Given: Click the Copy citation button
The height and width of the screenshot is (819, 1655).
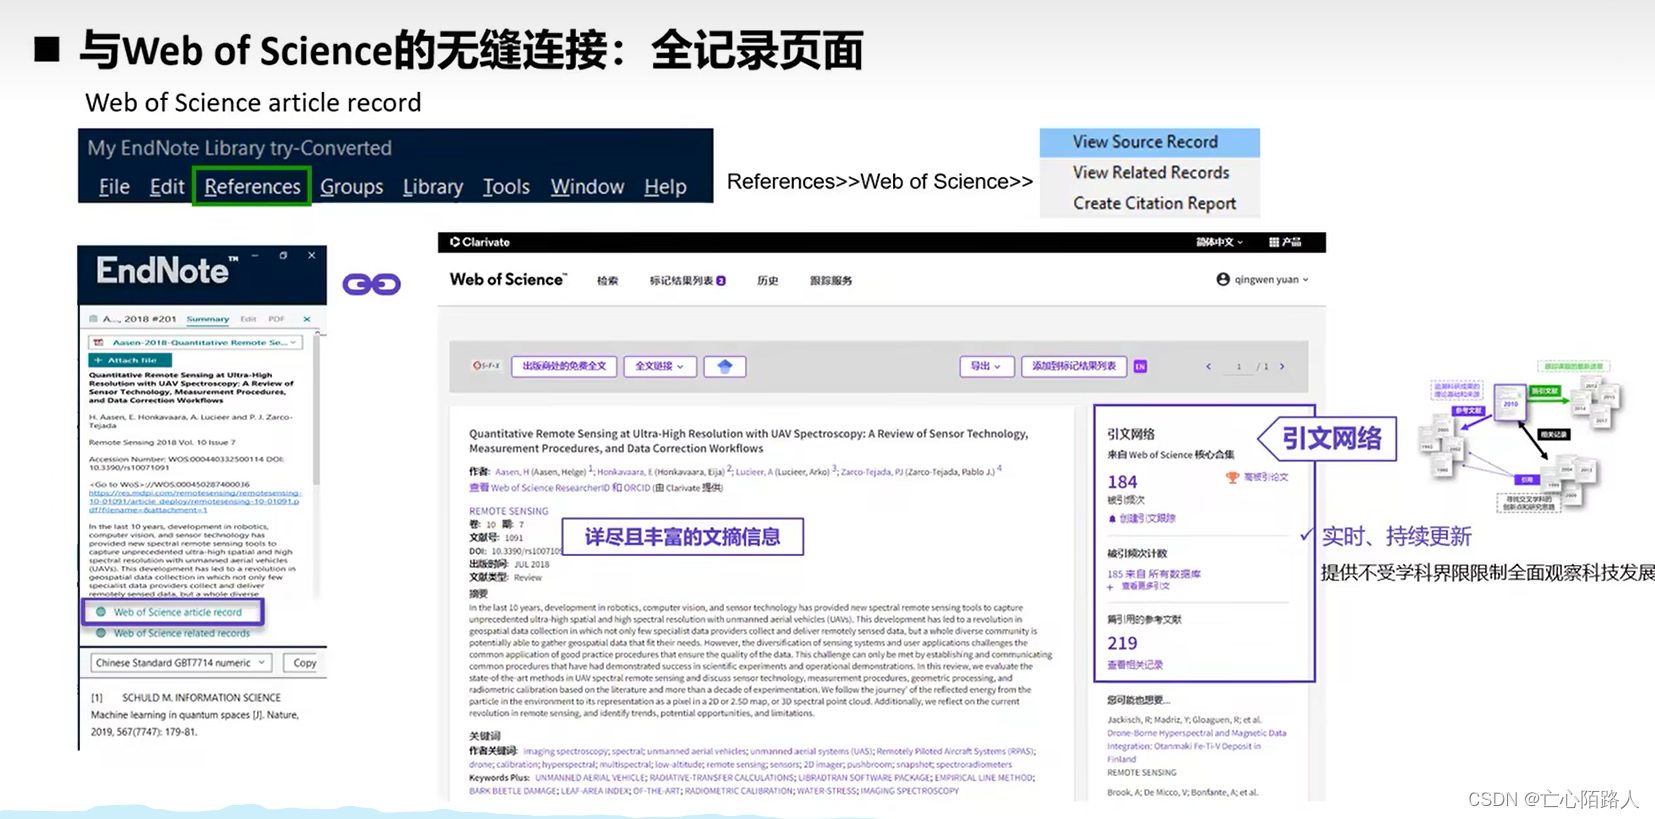Looking at the screenshot, I should 304,663.
